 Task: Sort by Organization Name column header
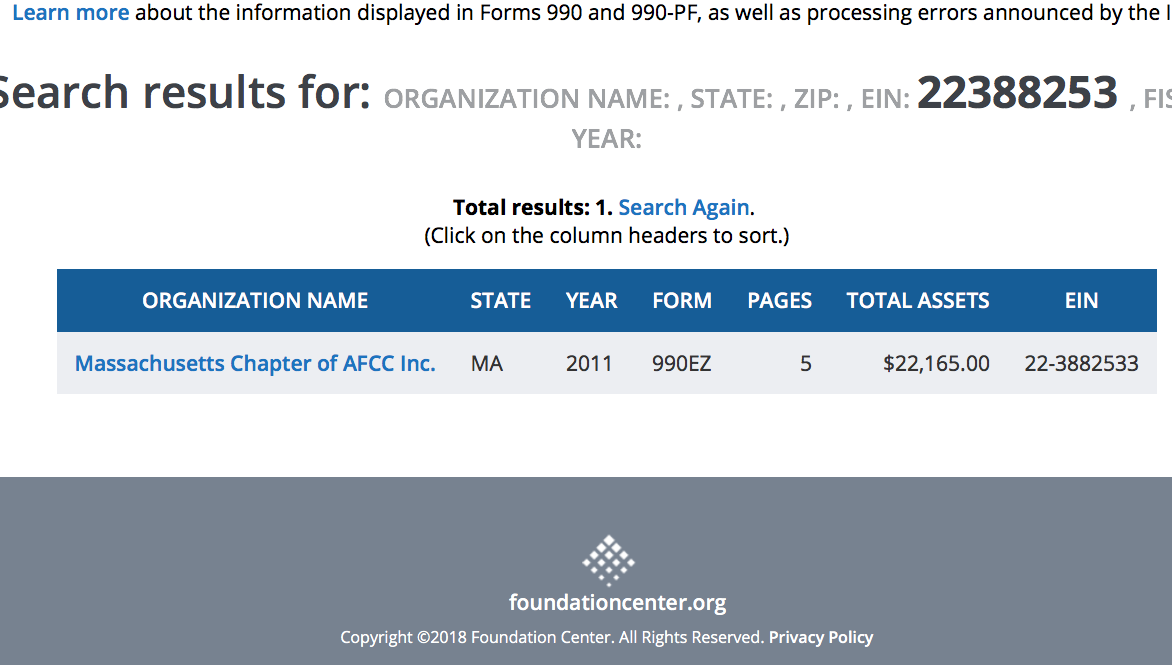[255, 301]
